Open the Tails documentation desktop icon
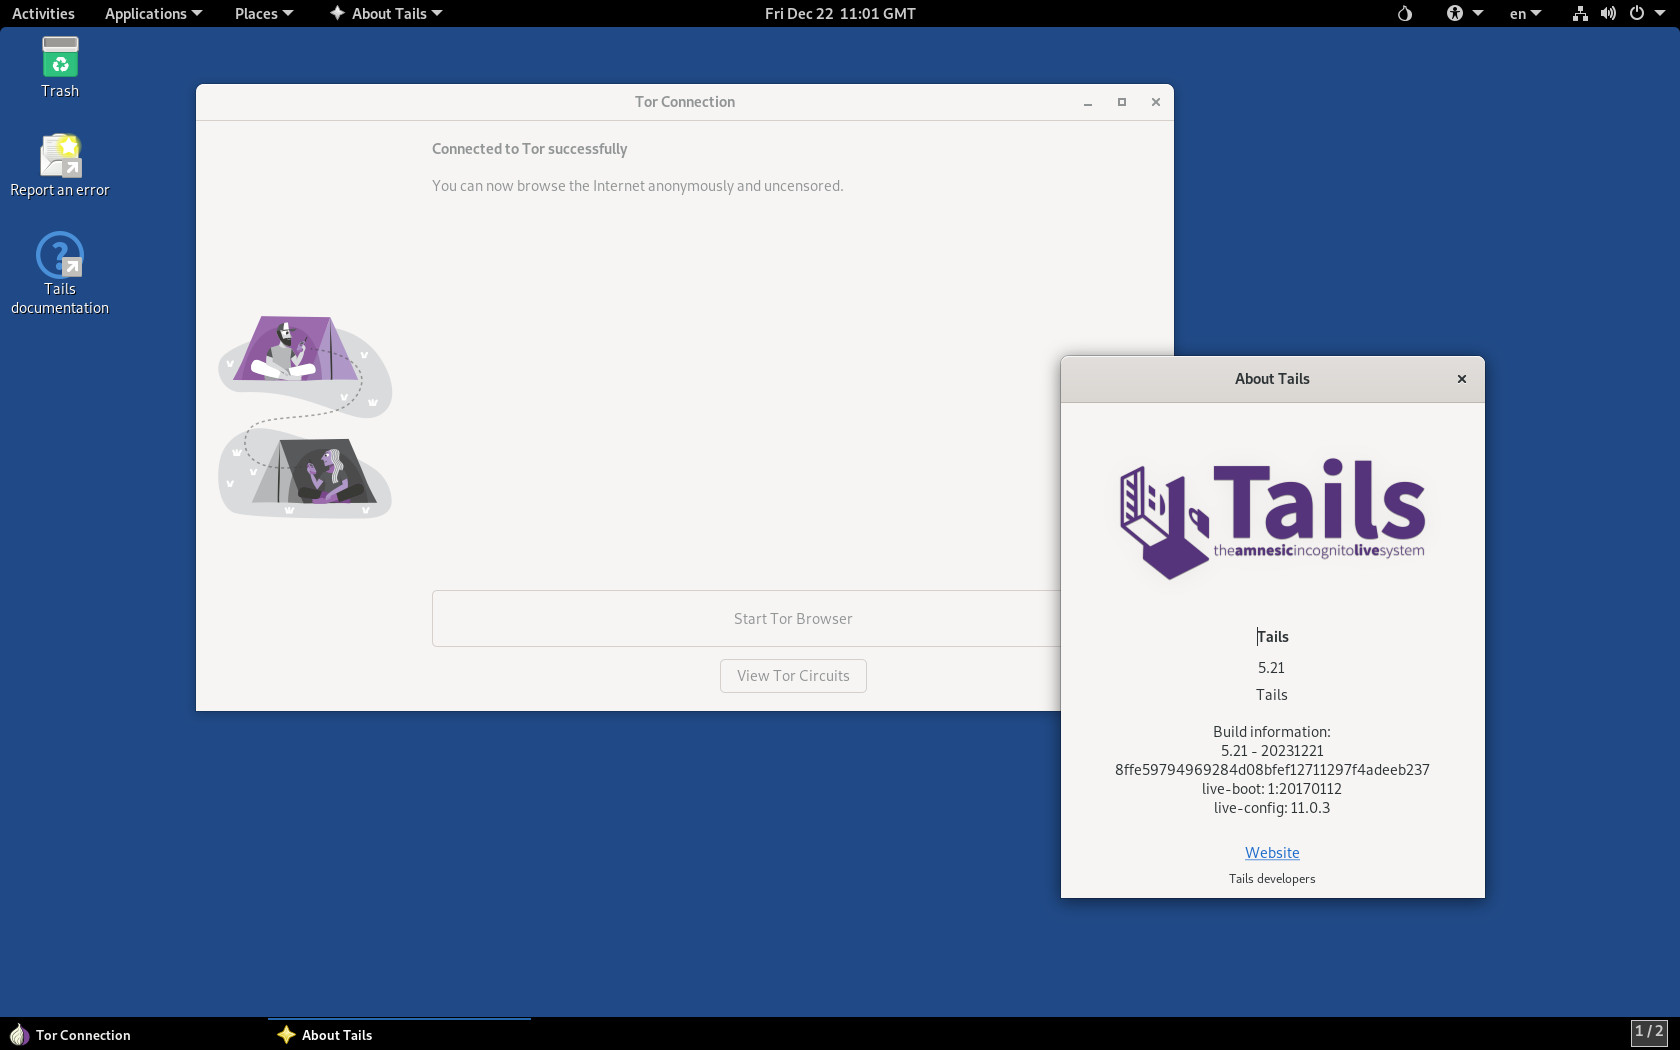1680x1050 pixels. (60, 273)
